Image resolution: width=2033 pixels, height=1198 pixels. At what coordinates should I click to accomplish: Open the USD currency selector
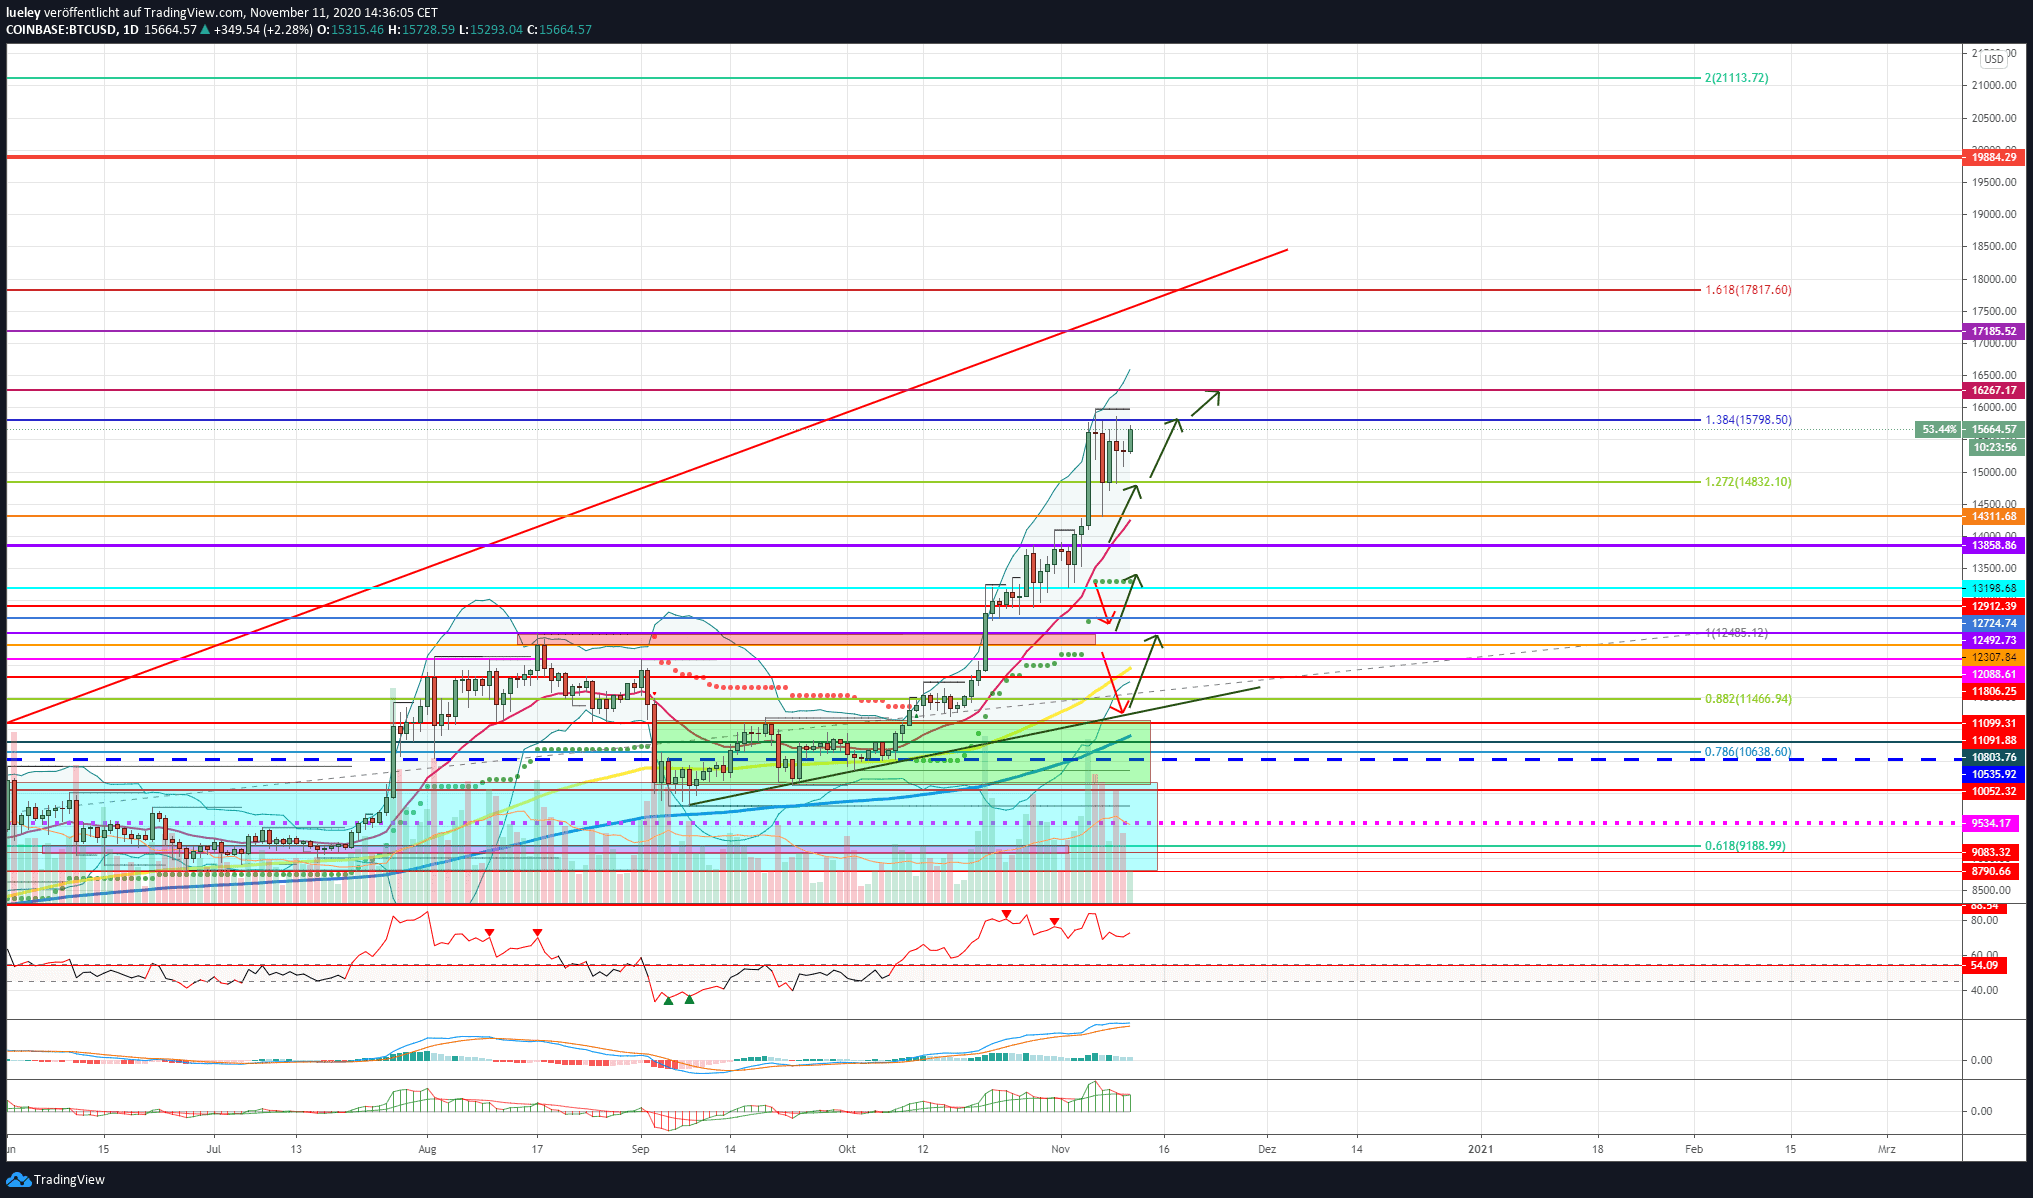tap(1994, 59)
